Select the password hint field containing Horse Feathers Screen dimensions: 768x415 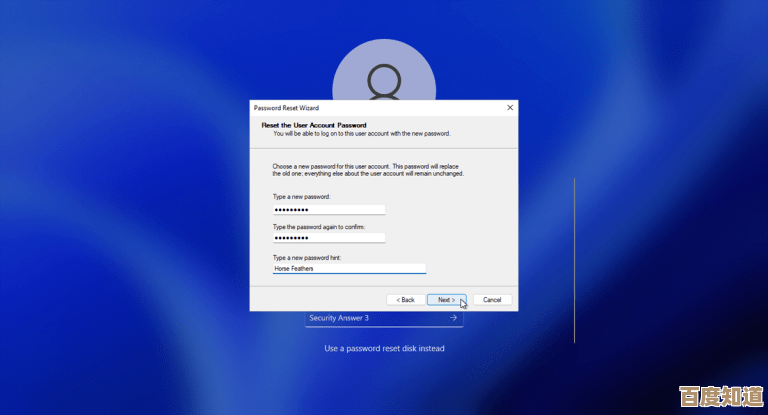point(349,268)
